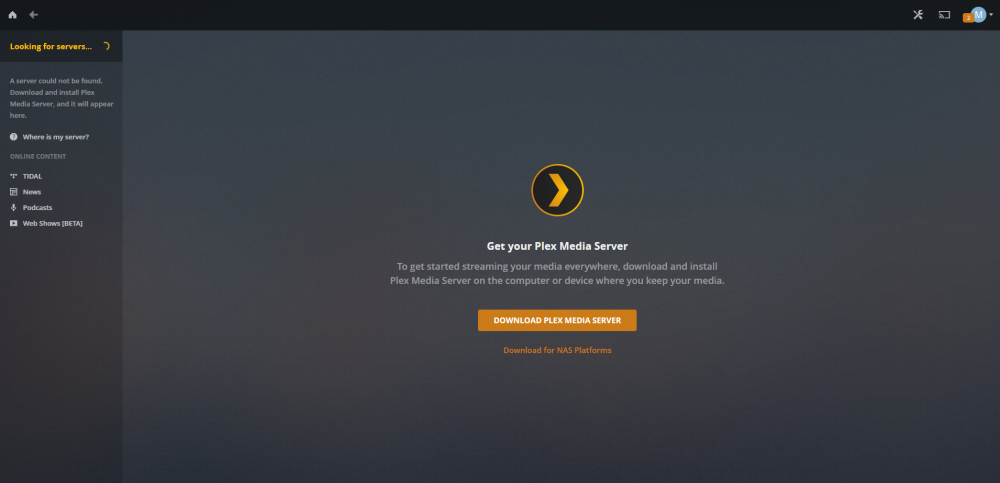Click the 'To get started streaming' description
The height and width of the screenshot is (483, 1000).
point(557,273)
